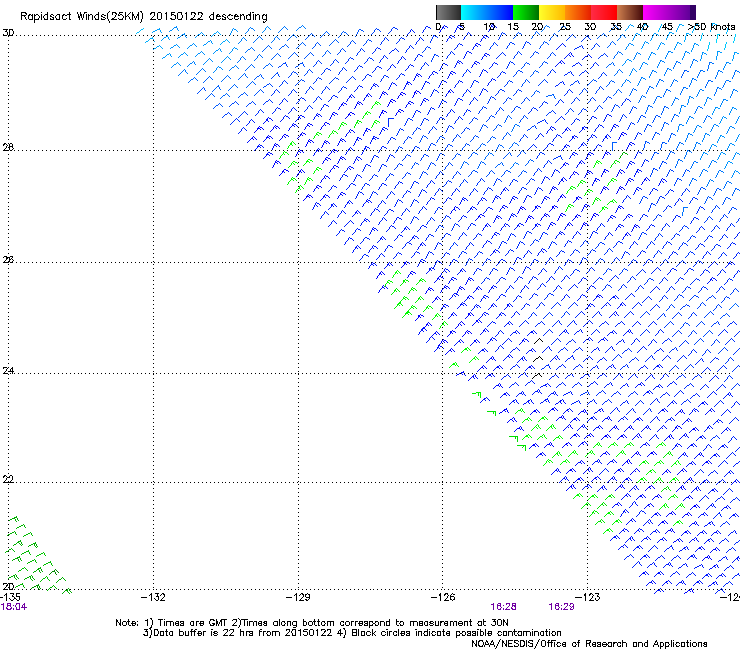Viewport: 740px width, 650px height.
Task: Select the note line "3)Data buffer is 22 hrs"
Action: pos(352,633)
